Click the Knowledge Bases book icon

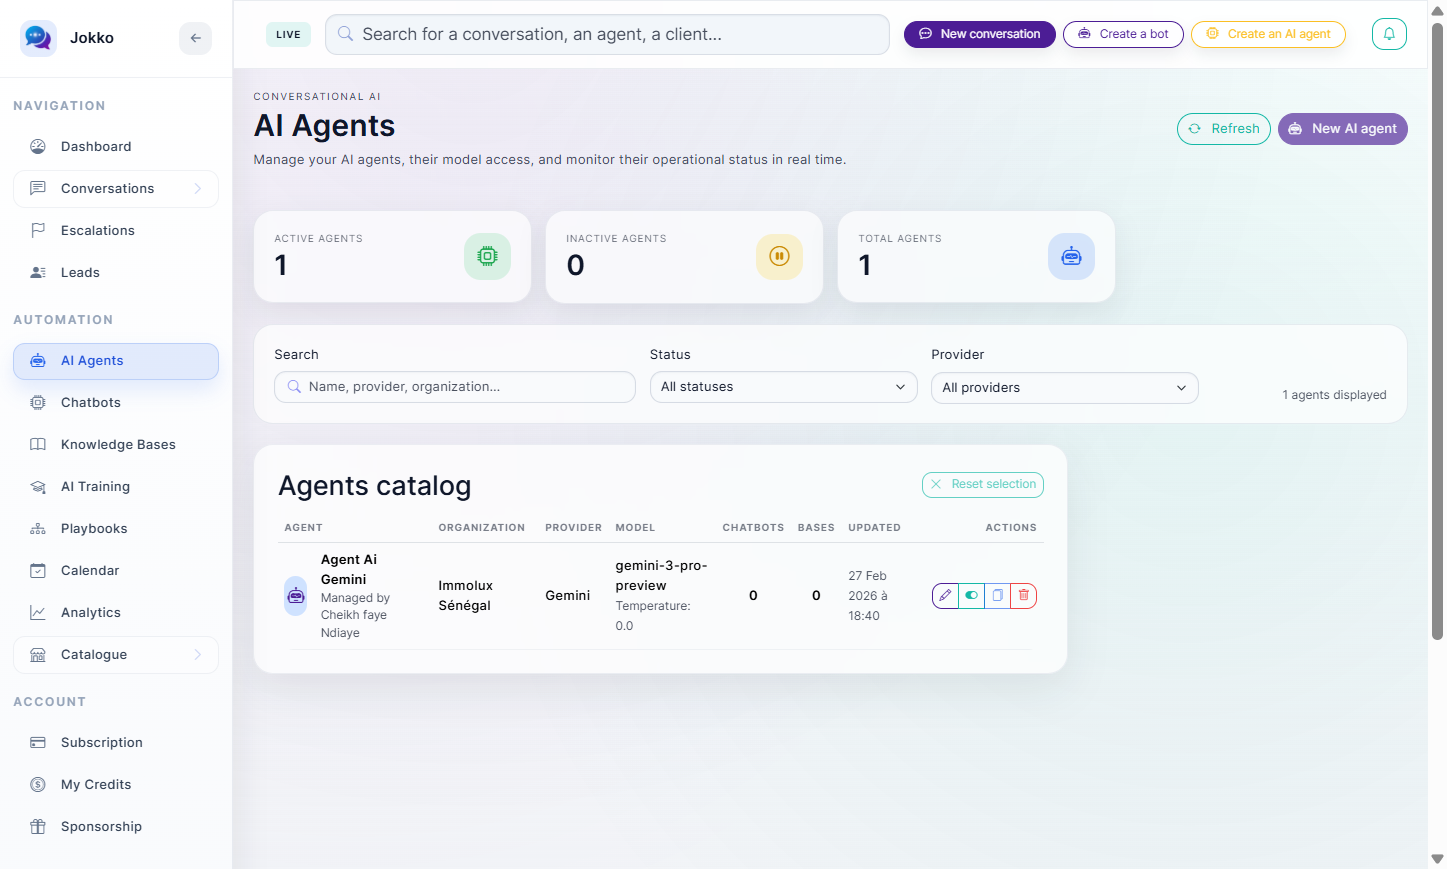38,445
